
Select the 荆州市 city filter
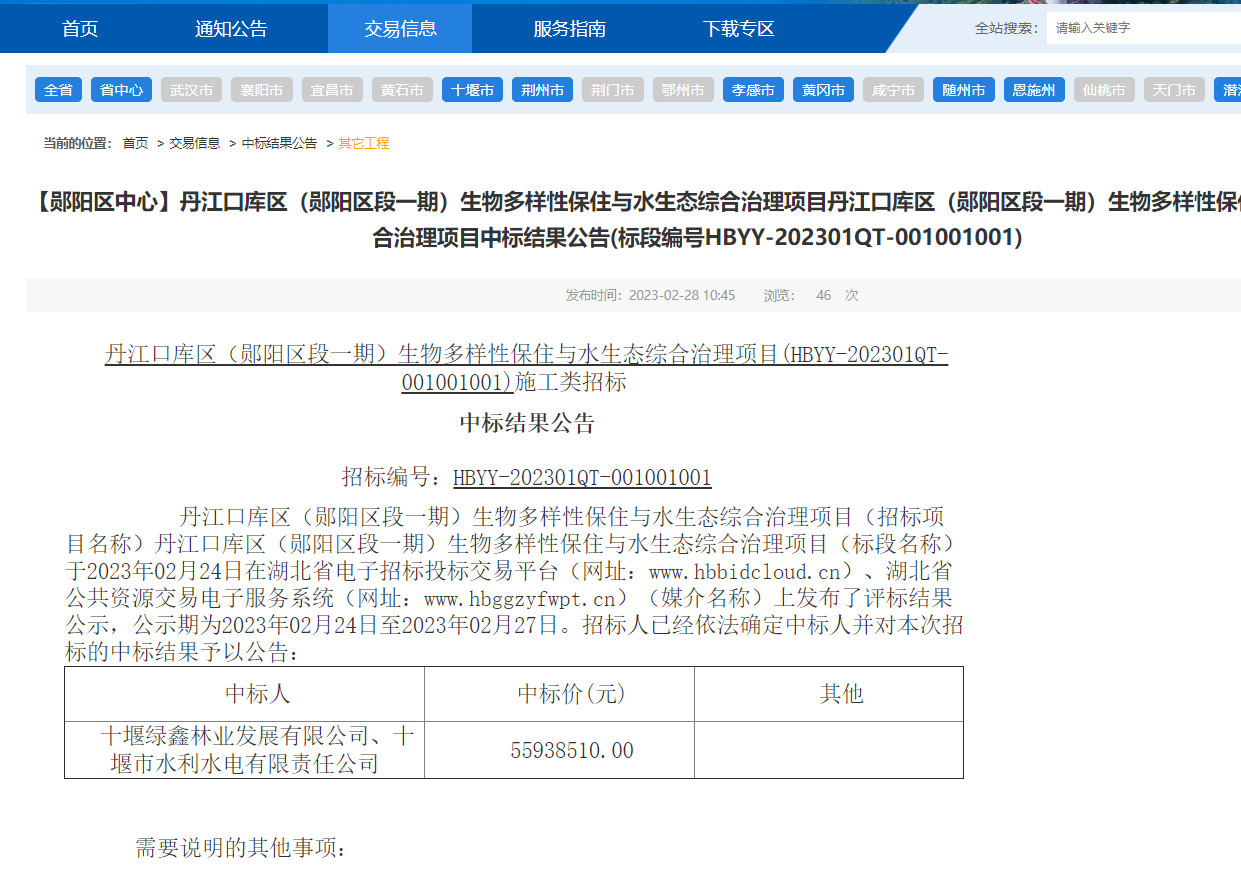(542, 90)
